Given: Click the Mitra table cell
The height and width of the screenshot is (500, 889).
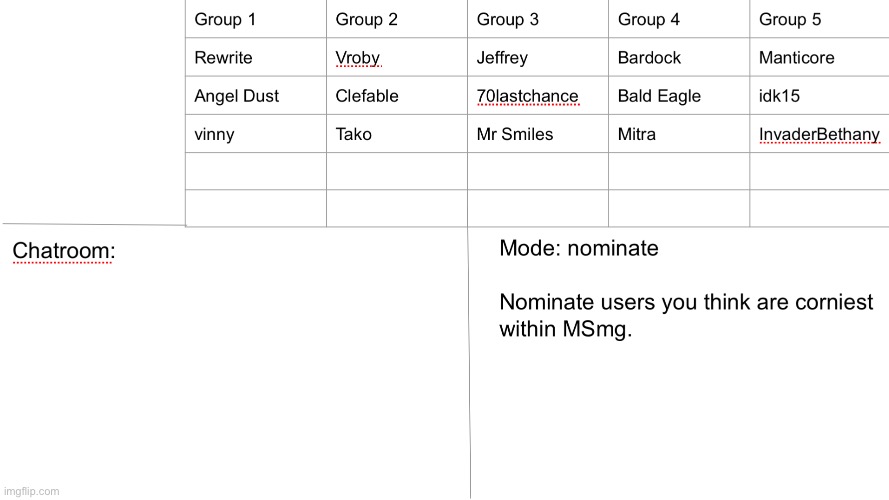Looking at the screenshot, I should pyautogui.click(x=679, y=134).
